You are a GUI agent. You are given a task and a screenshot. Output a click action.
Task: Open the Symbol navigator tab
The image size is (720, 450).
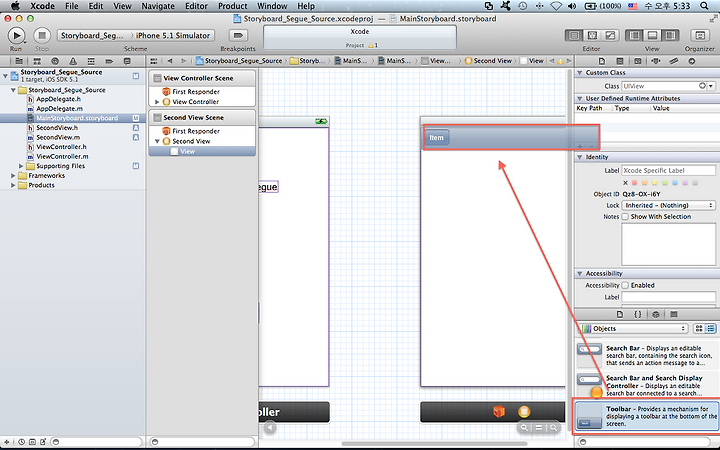pyautogui.click(x=37, y=61)
